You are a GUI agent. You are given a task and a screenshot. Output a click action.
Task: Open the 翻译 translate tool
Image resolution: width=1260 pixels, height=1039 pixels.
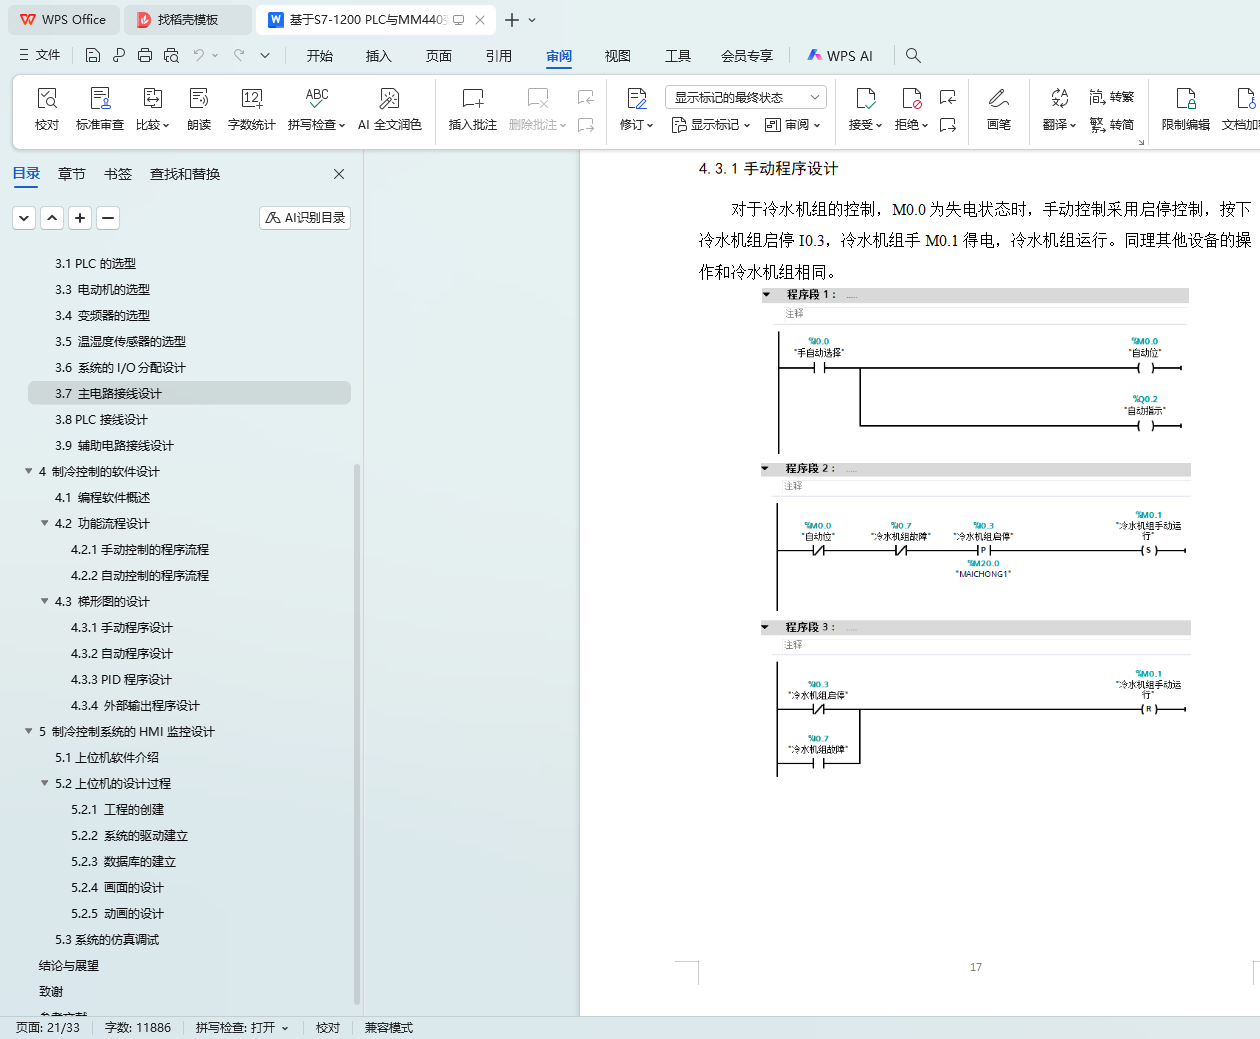coord(1059,109)
